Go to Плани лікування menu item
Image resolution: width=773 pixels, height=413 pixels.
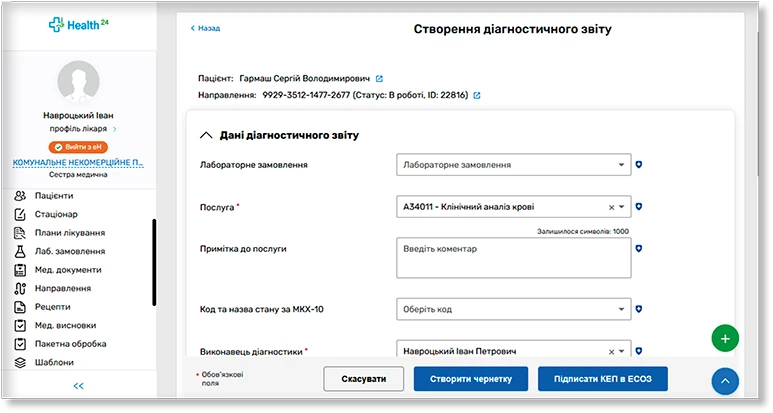70,233
